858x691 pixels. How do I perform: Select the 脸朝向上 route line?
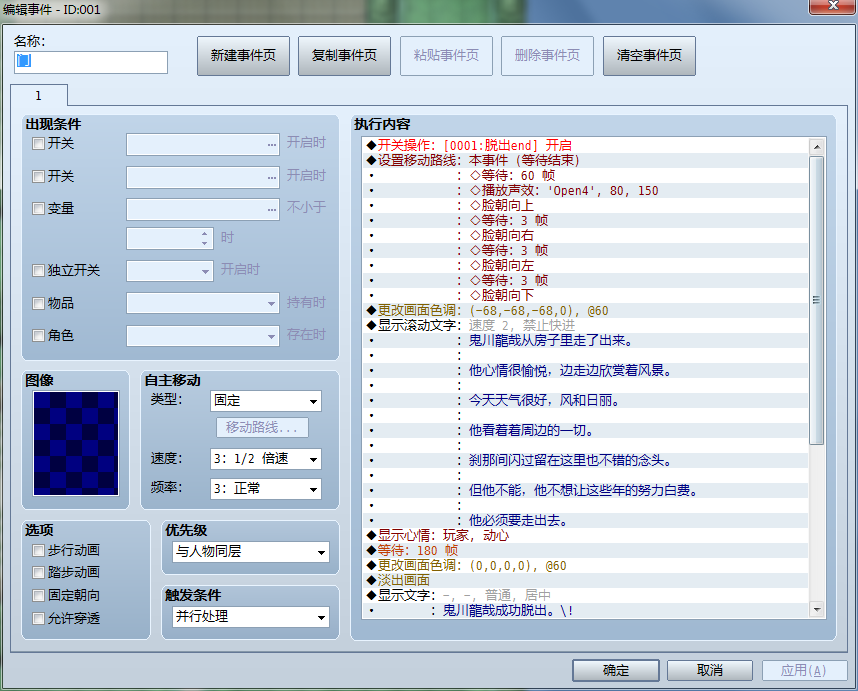point(585,205)
